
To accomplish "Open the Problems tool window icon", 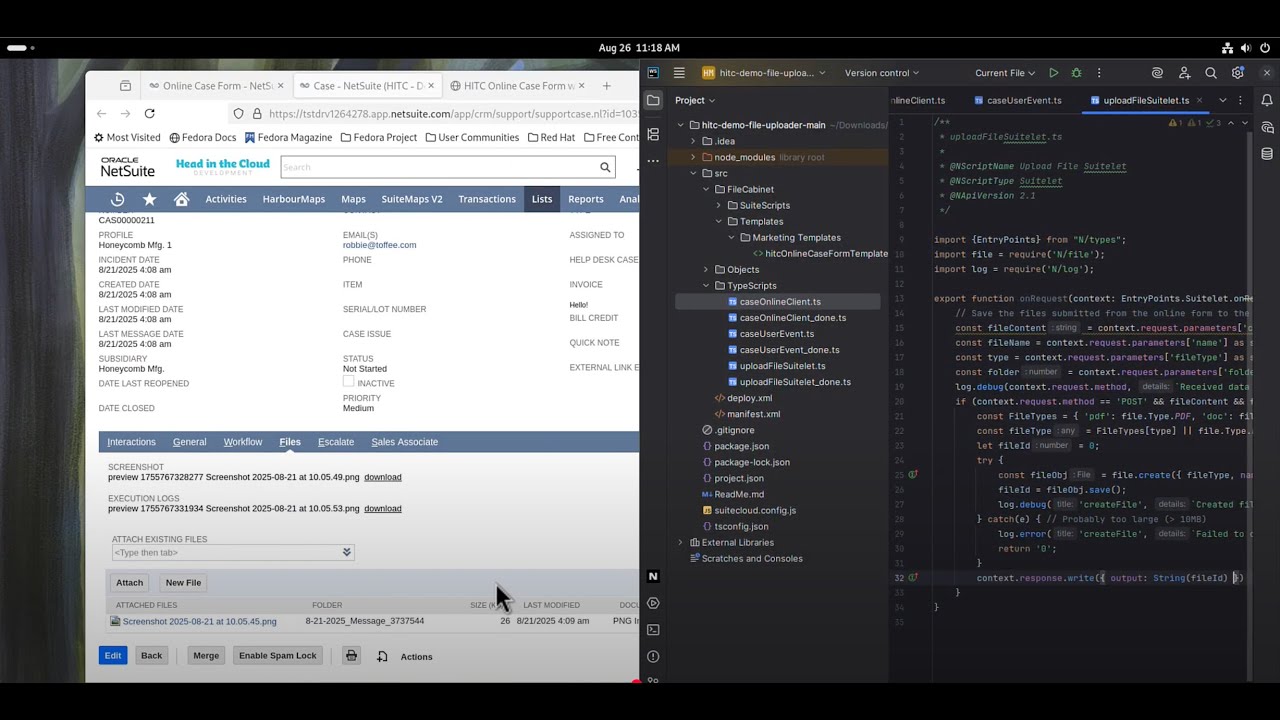I will tap(653, 657).
